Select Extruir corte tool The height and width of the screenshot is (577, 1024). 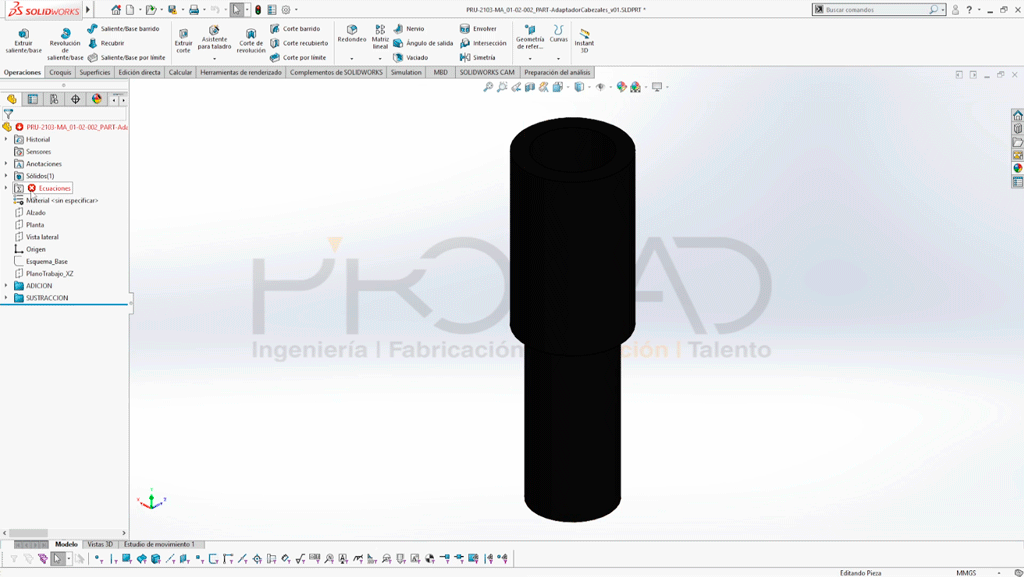(184, 40)
